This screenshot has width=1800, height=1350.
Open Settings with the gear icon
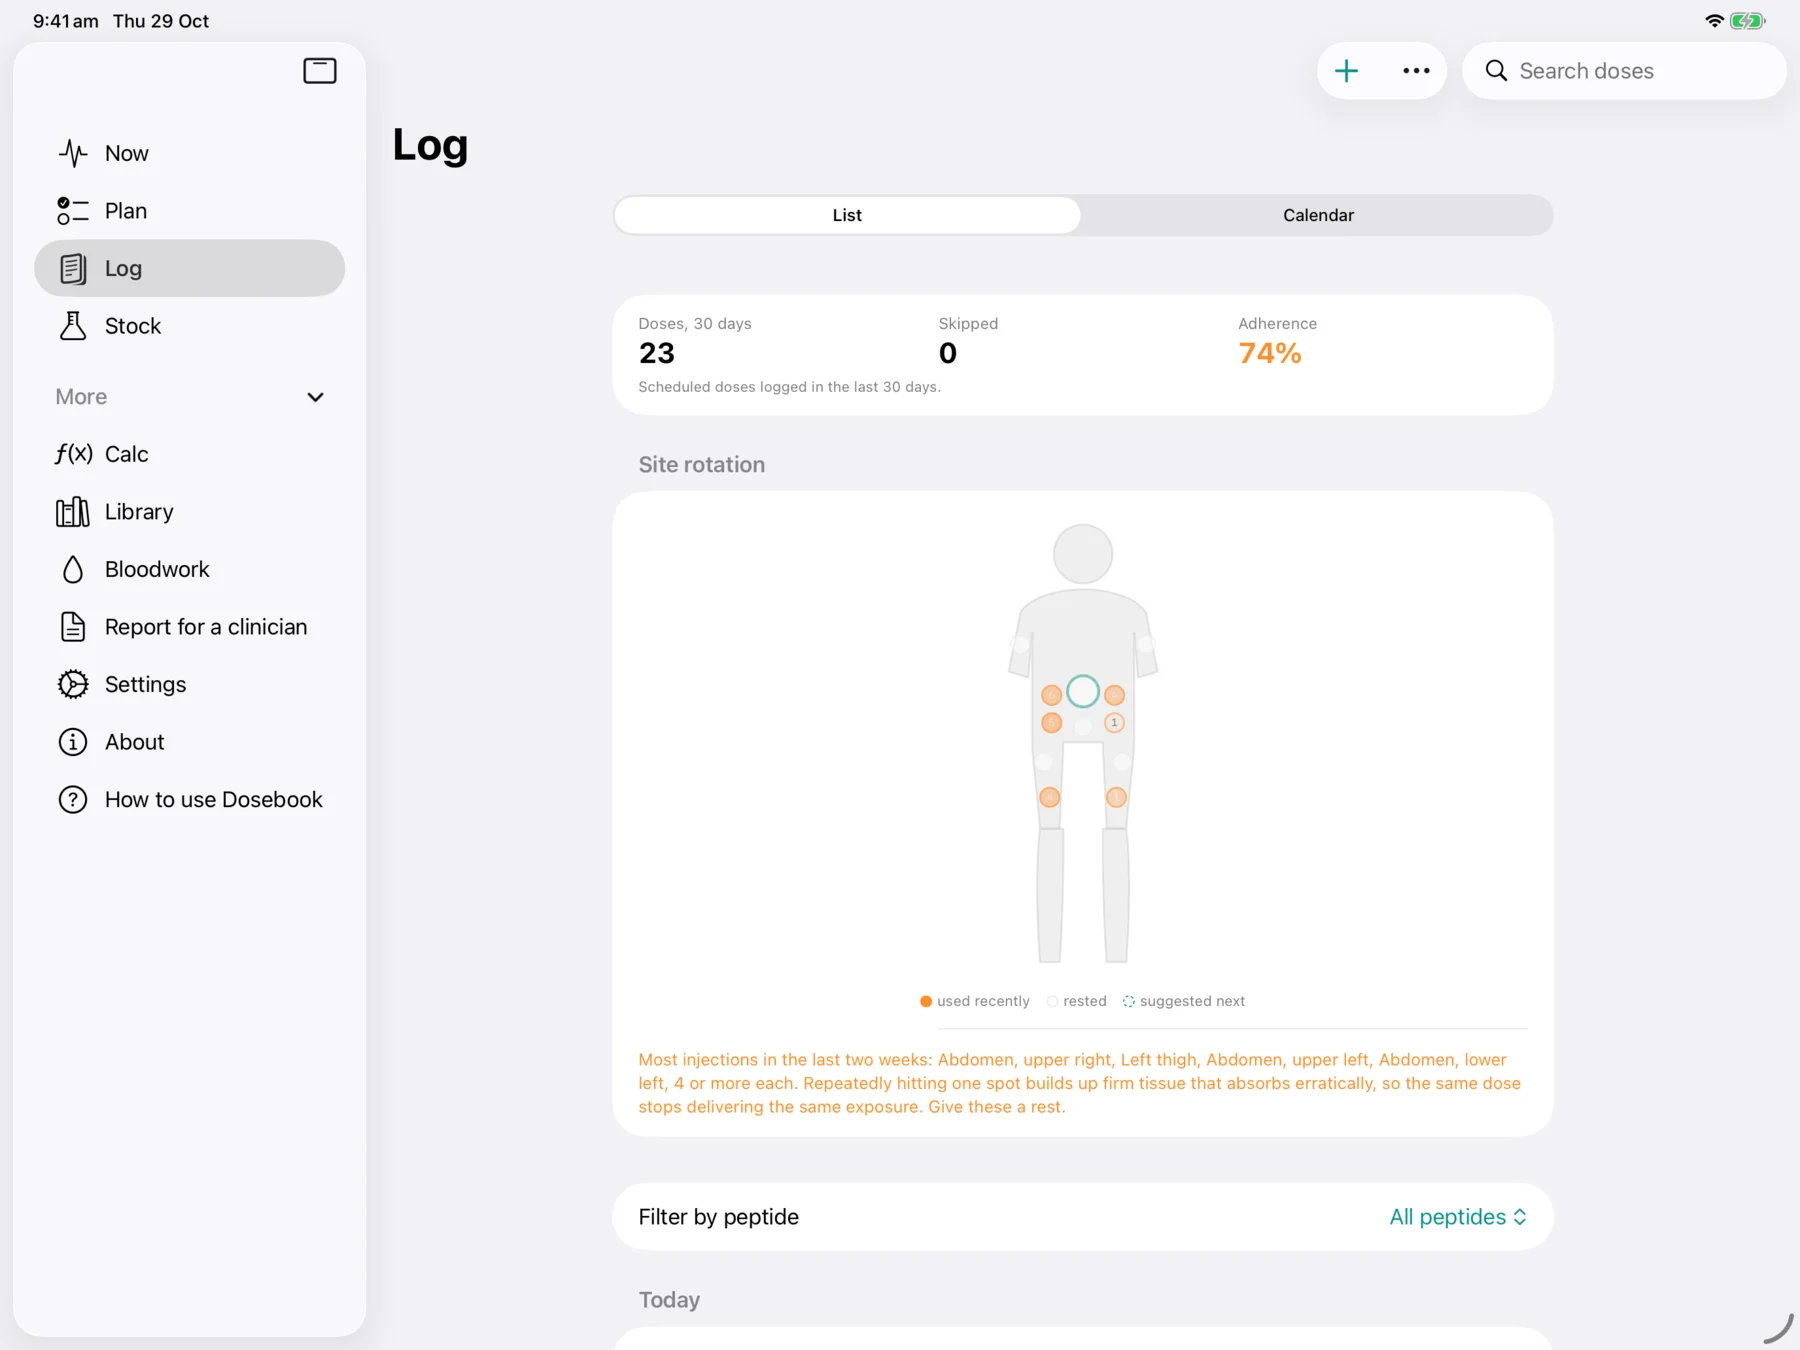click(73, 684)
